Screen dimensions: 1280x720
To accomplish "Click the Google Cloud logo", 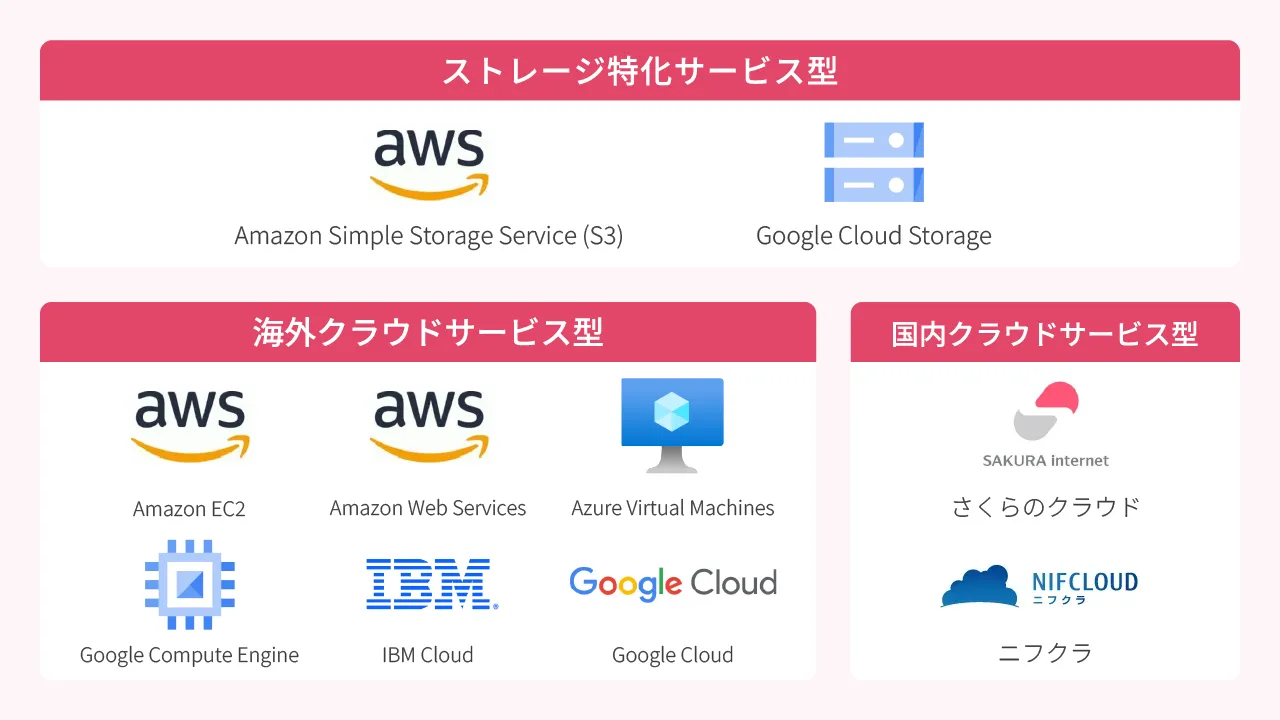I will coord(673,583).
